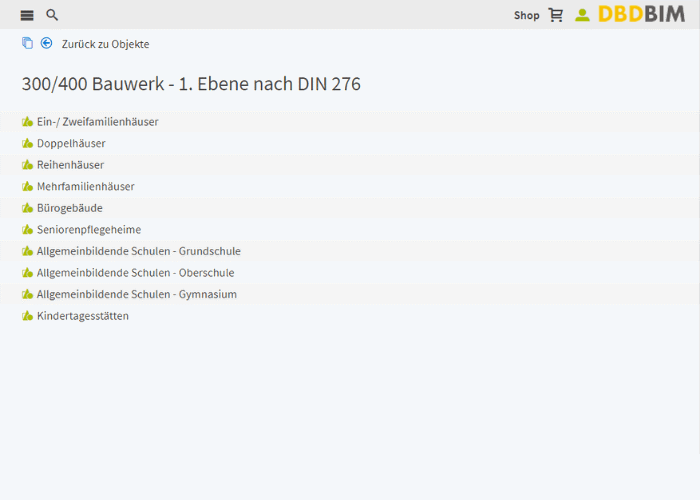Open Allgemeinbildende Schulen - Grundschule
The height and width of the screenshot is (500, 700).
(x=138, y=251)
